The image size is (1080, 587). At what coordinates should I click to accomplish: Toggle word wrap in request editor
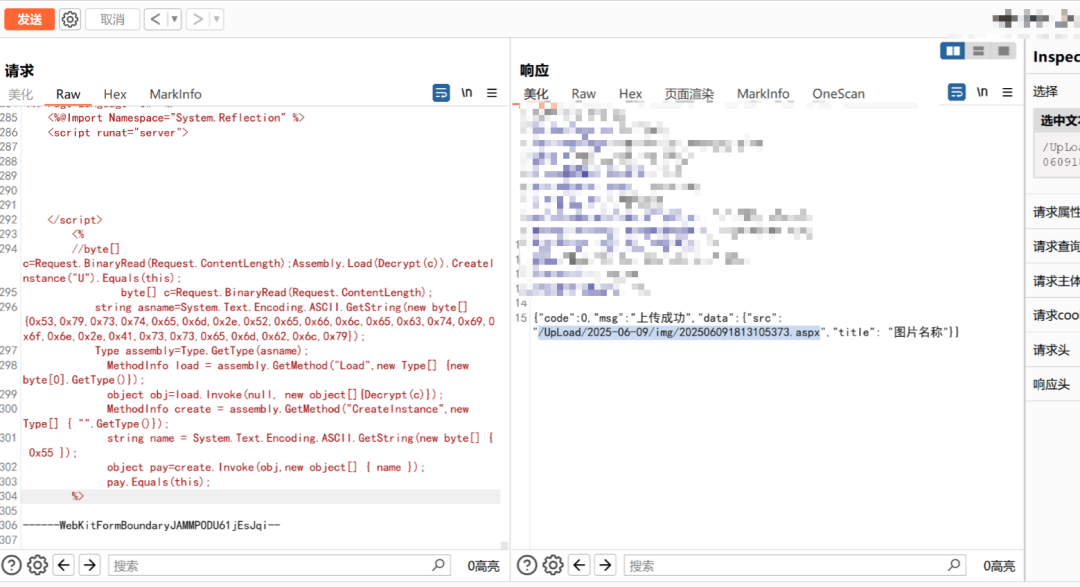click(441, 92)
